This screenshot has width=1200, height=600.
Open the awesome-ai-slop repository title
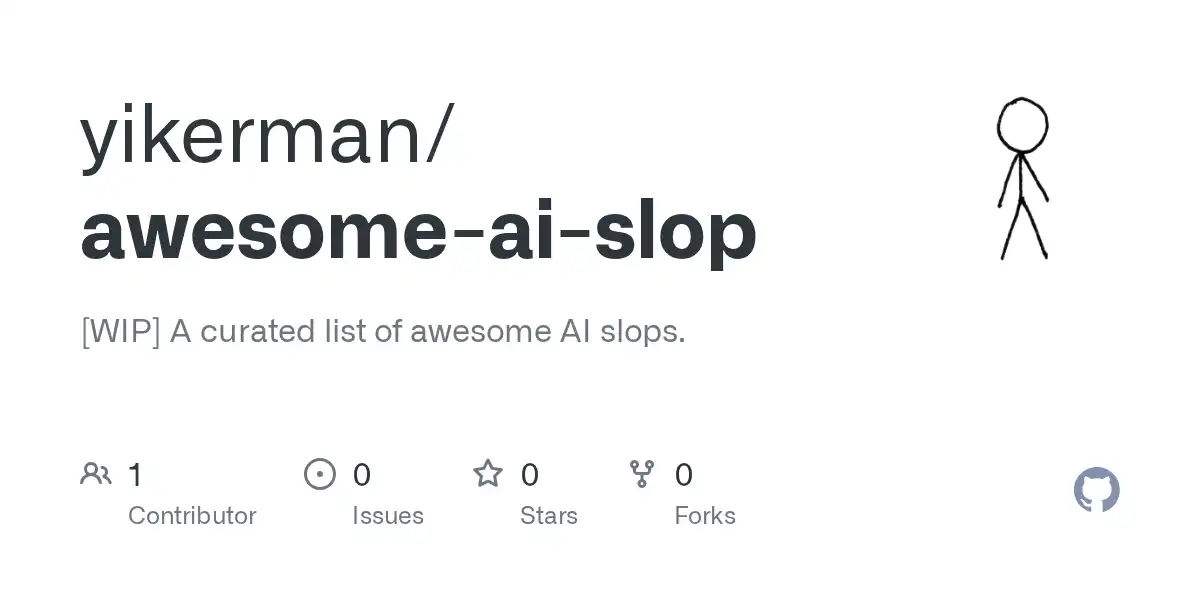(418, 231)
